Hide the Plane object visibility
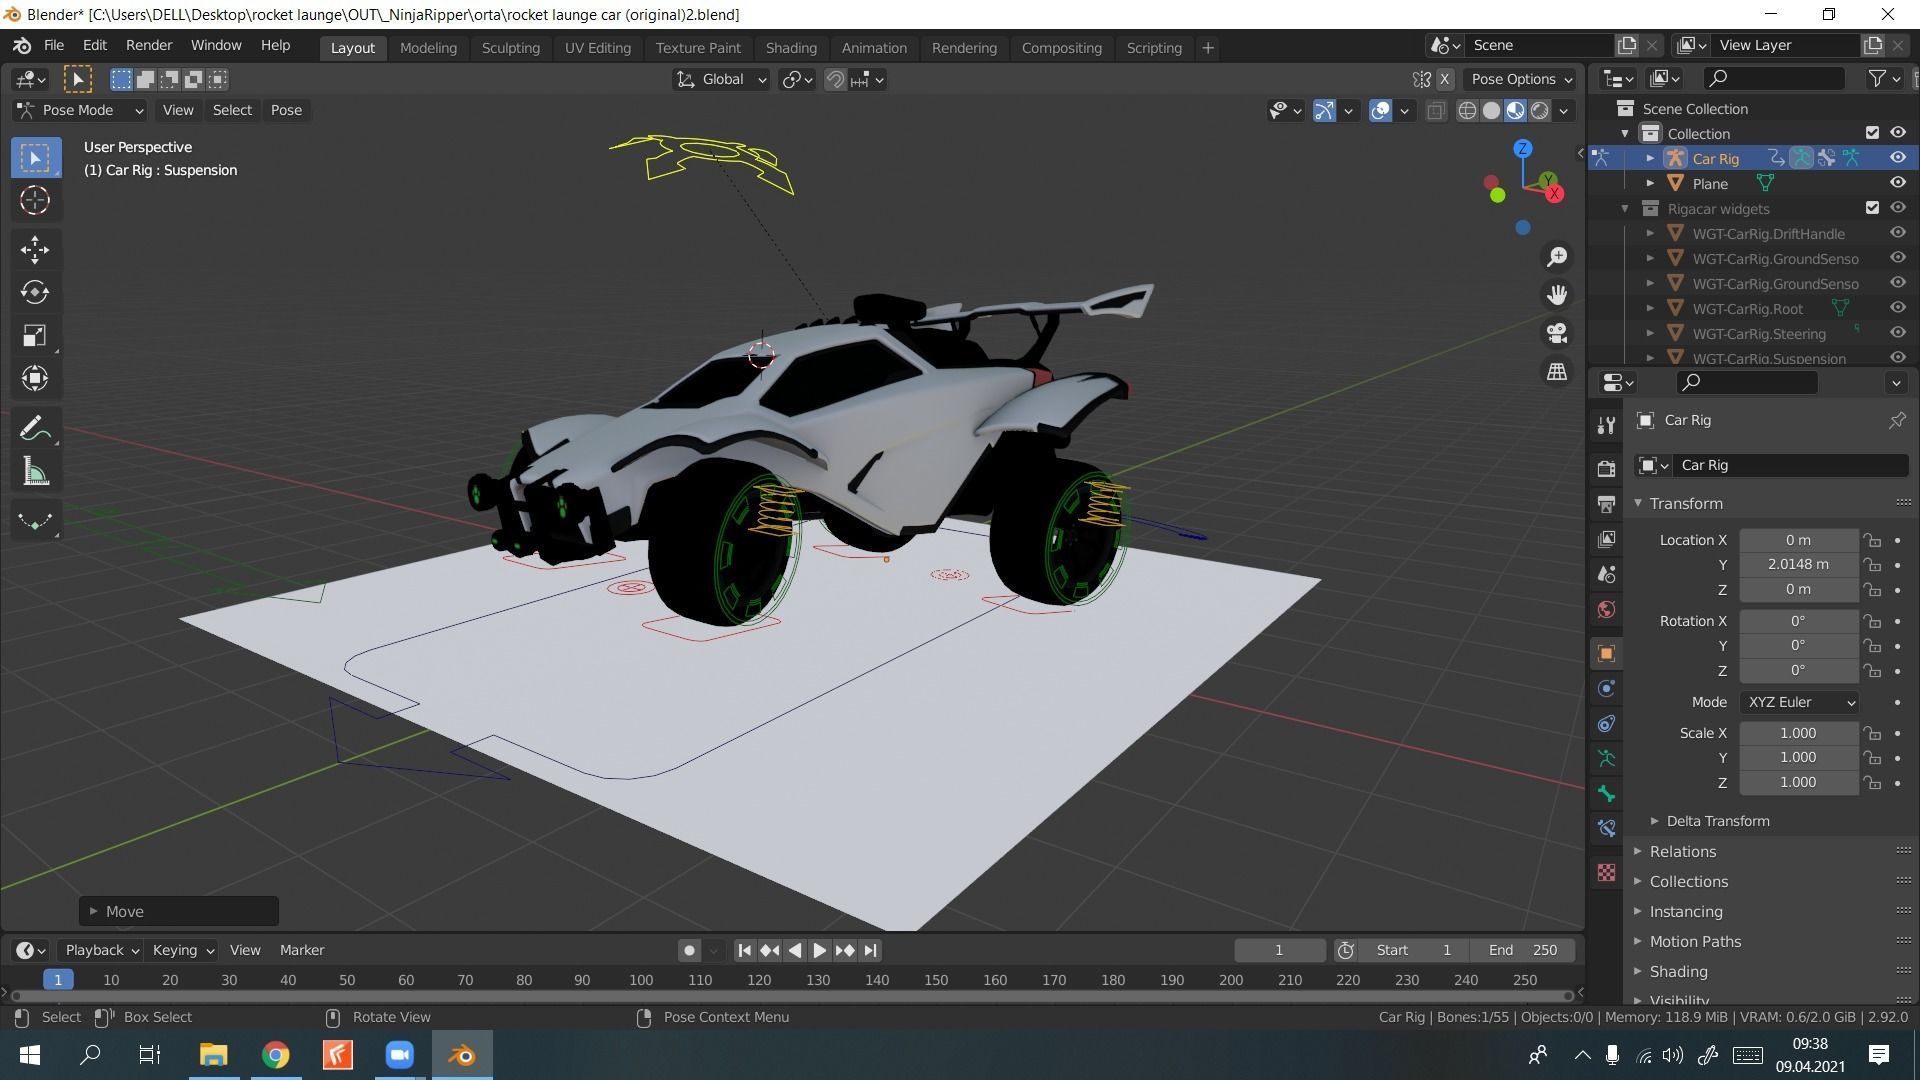 [x=1897, y=183]
